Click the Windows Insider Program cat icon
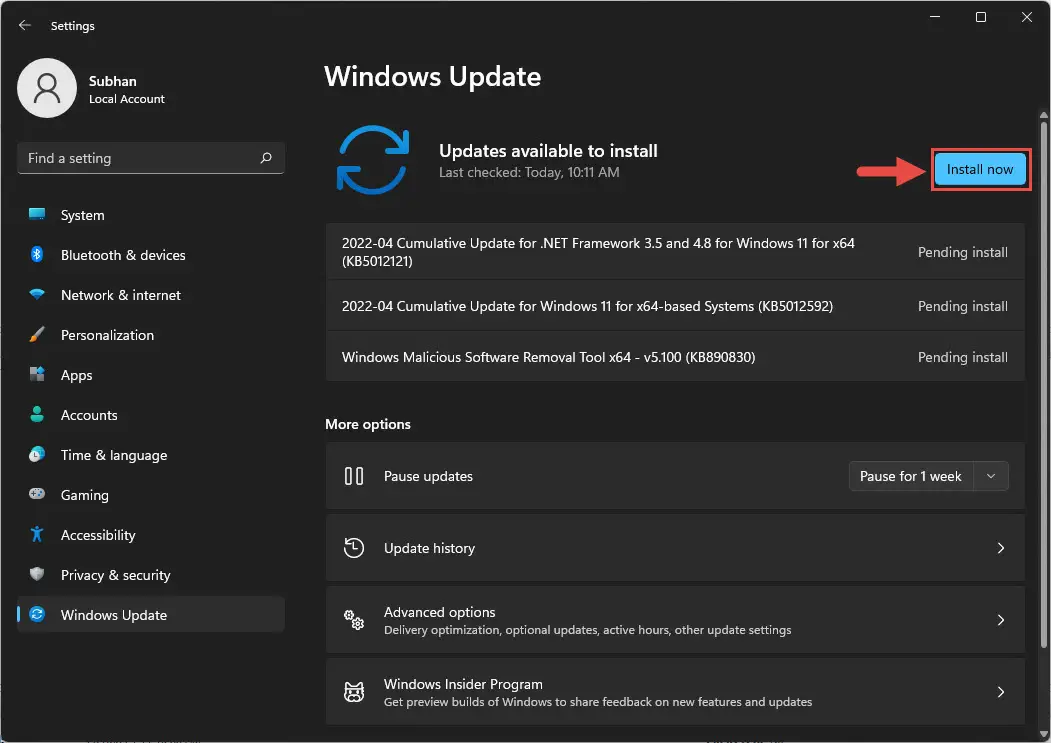 pos(354,691)
